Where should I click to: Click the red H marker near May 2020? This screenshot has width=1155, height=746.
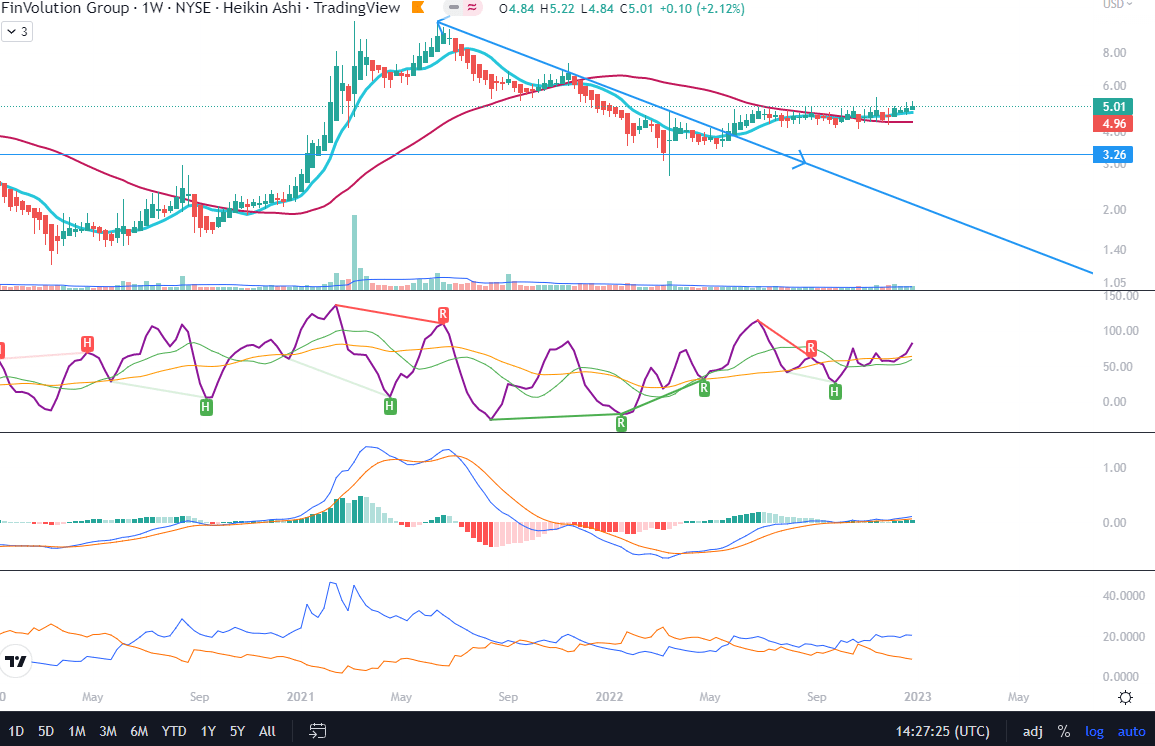coord(88,343)
